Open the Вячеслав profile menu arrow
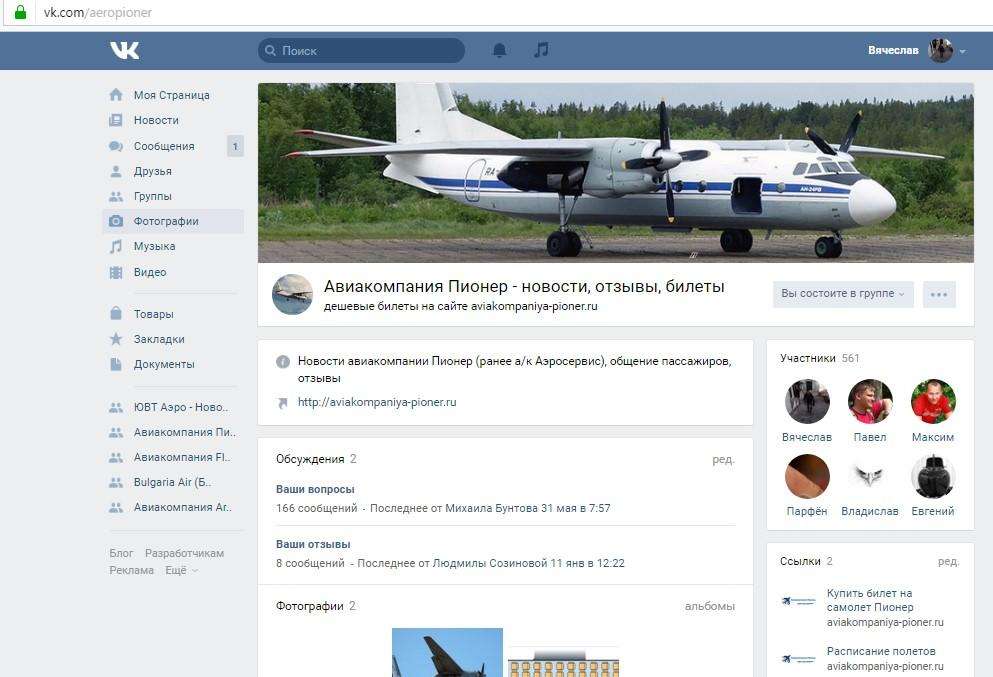Image resolution: width=993 pixels, height=677 pixels. point(963,51)
